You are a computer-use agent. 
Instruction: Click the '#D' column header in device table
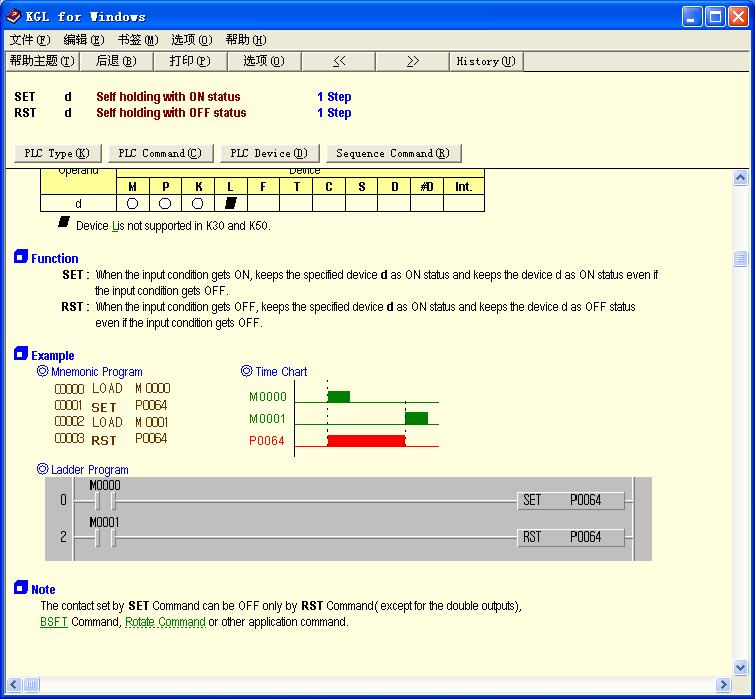point(427,187)
